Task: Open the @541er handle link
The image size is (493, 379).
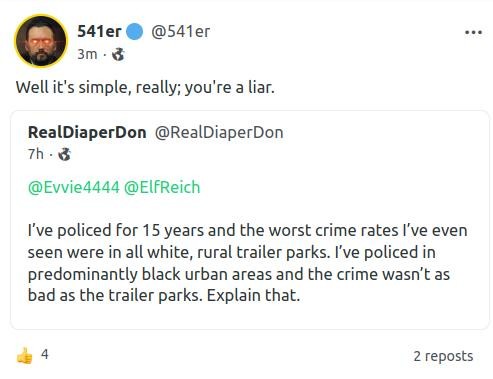Action: tap(181, 32)
